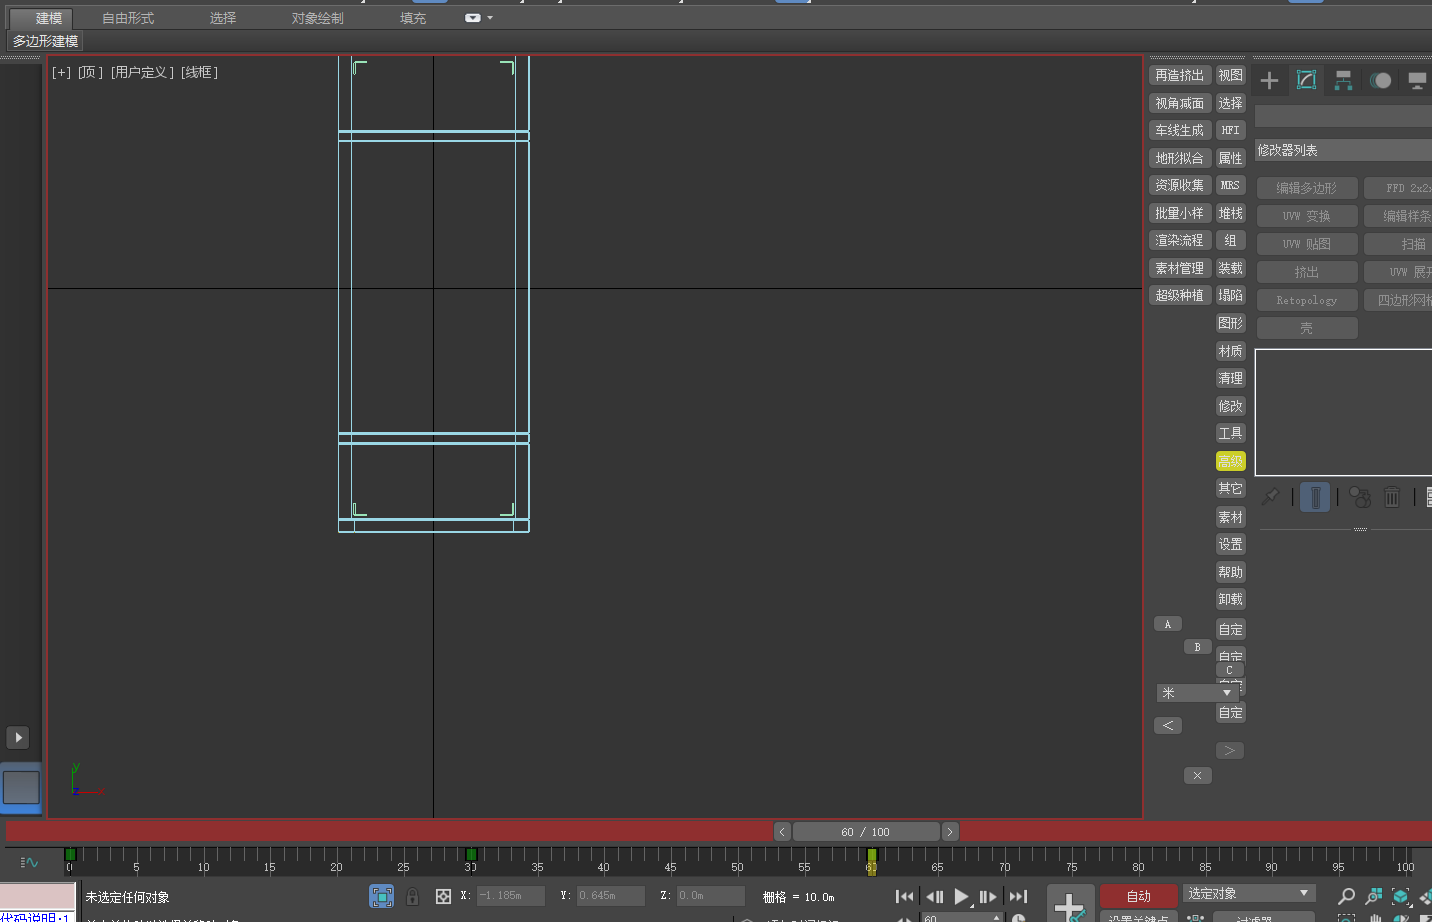1432x922 pixels.
Task: Click the time slider 60 / 100 handle
Action: click(x=865, y=832)
